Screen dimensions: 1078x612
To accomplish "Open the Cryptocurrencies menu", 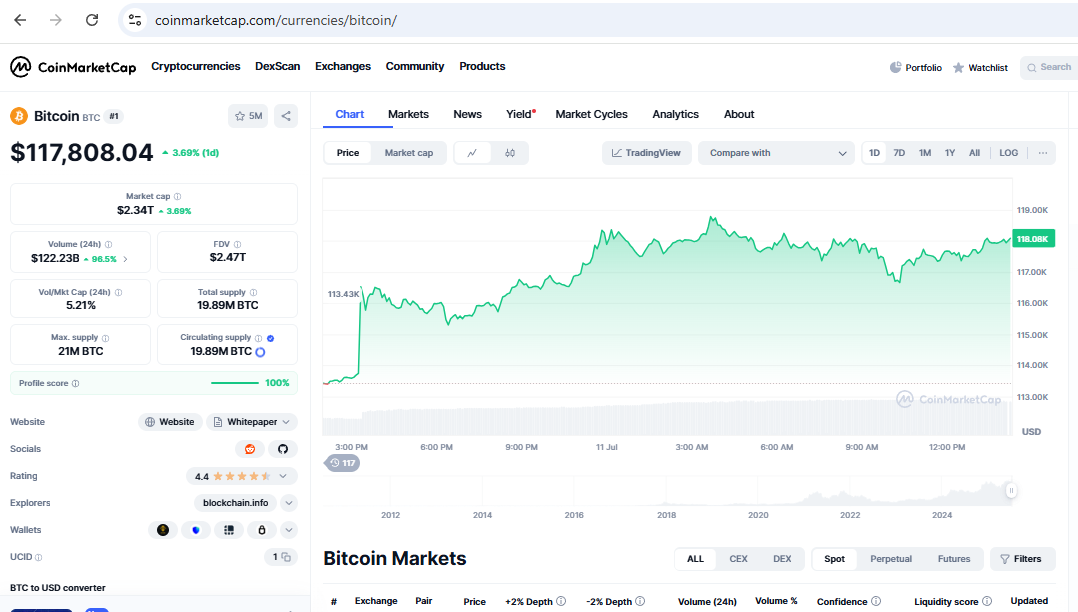I will (196, 67).
